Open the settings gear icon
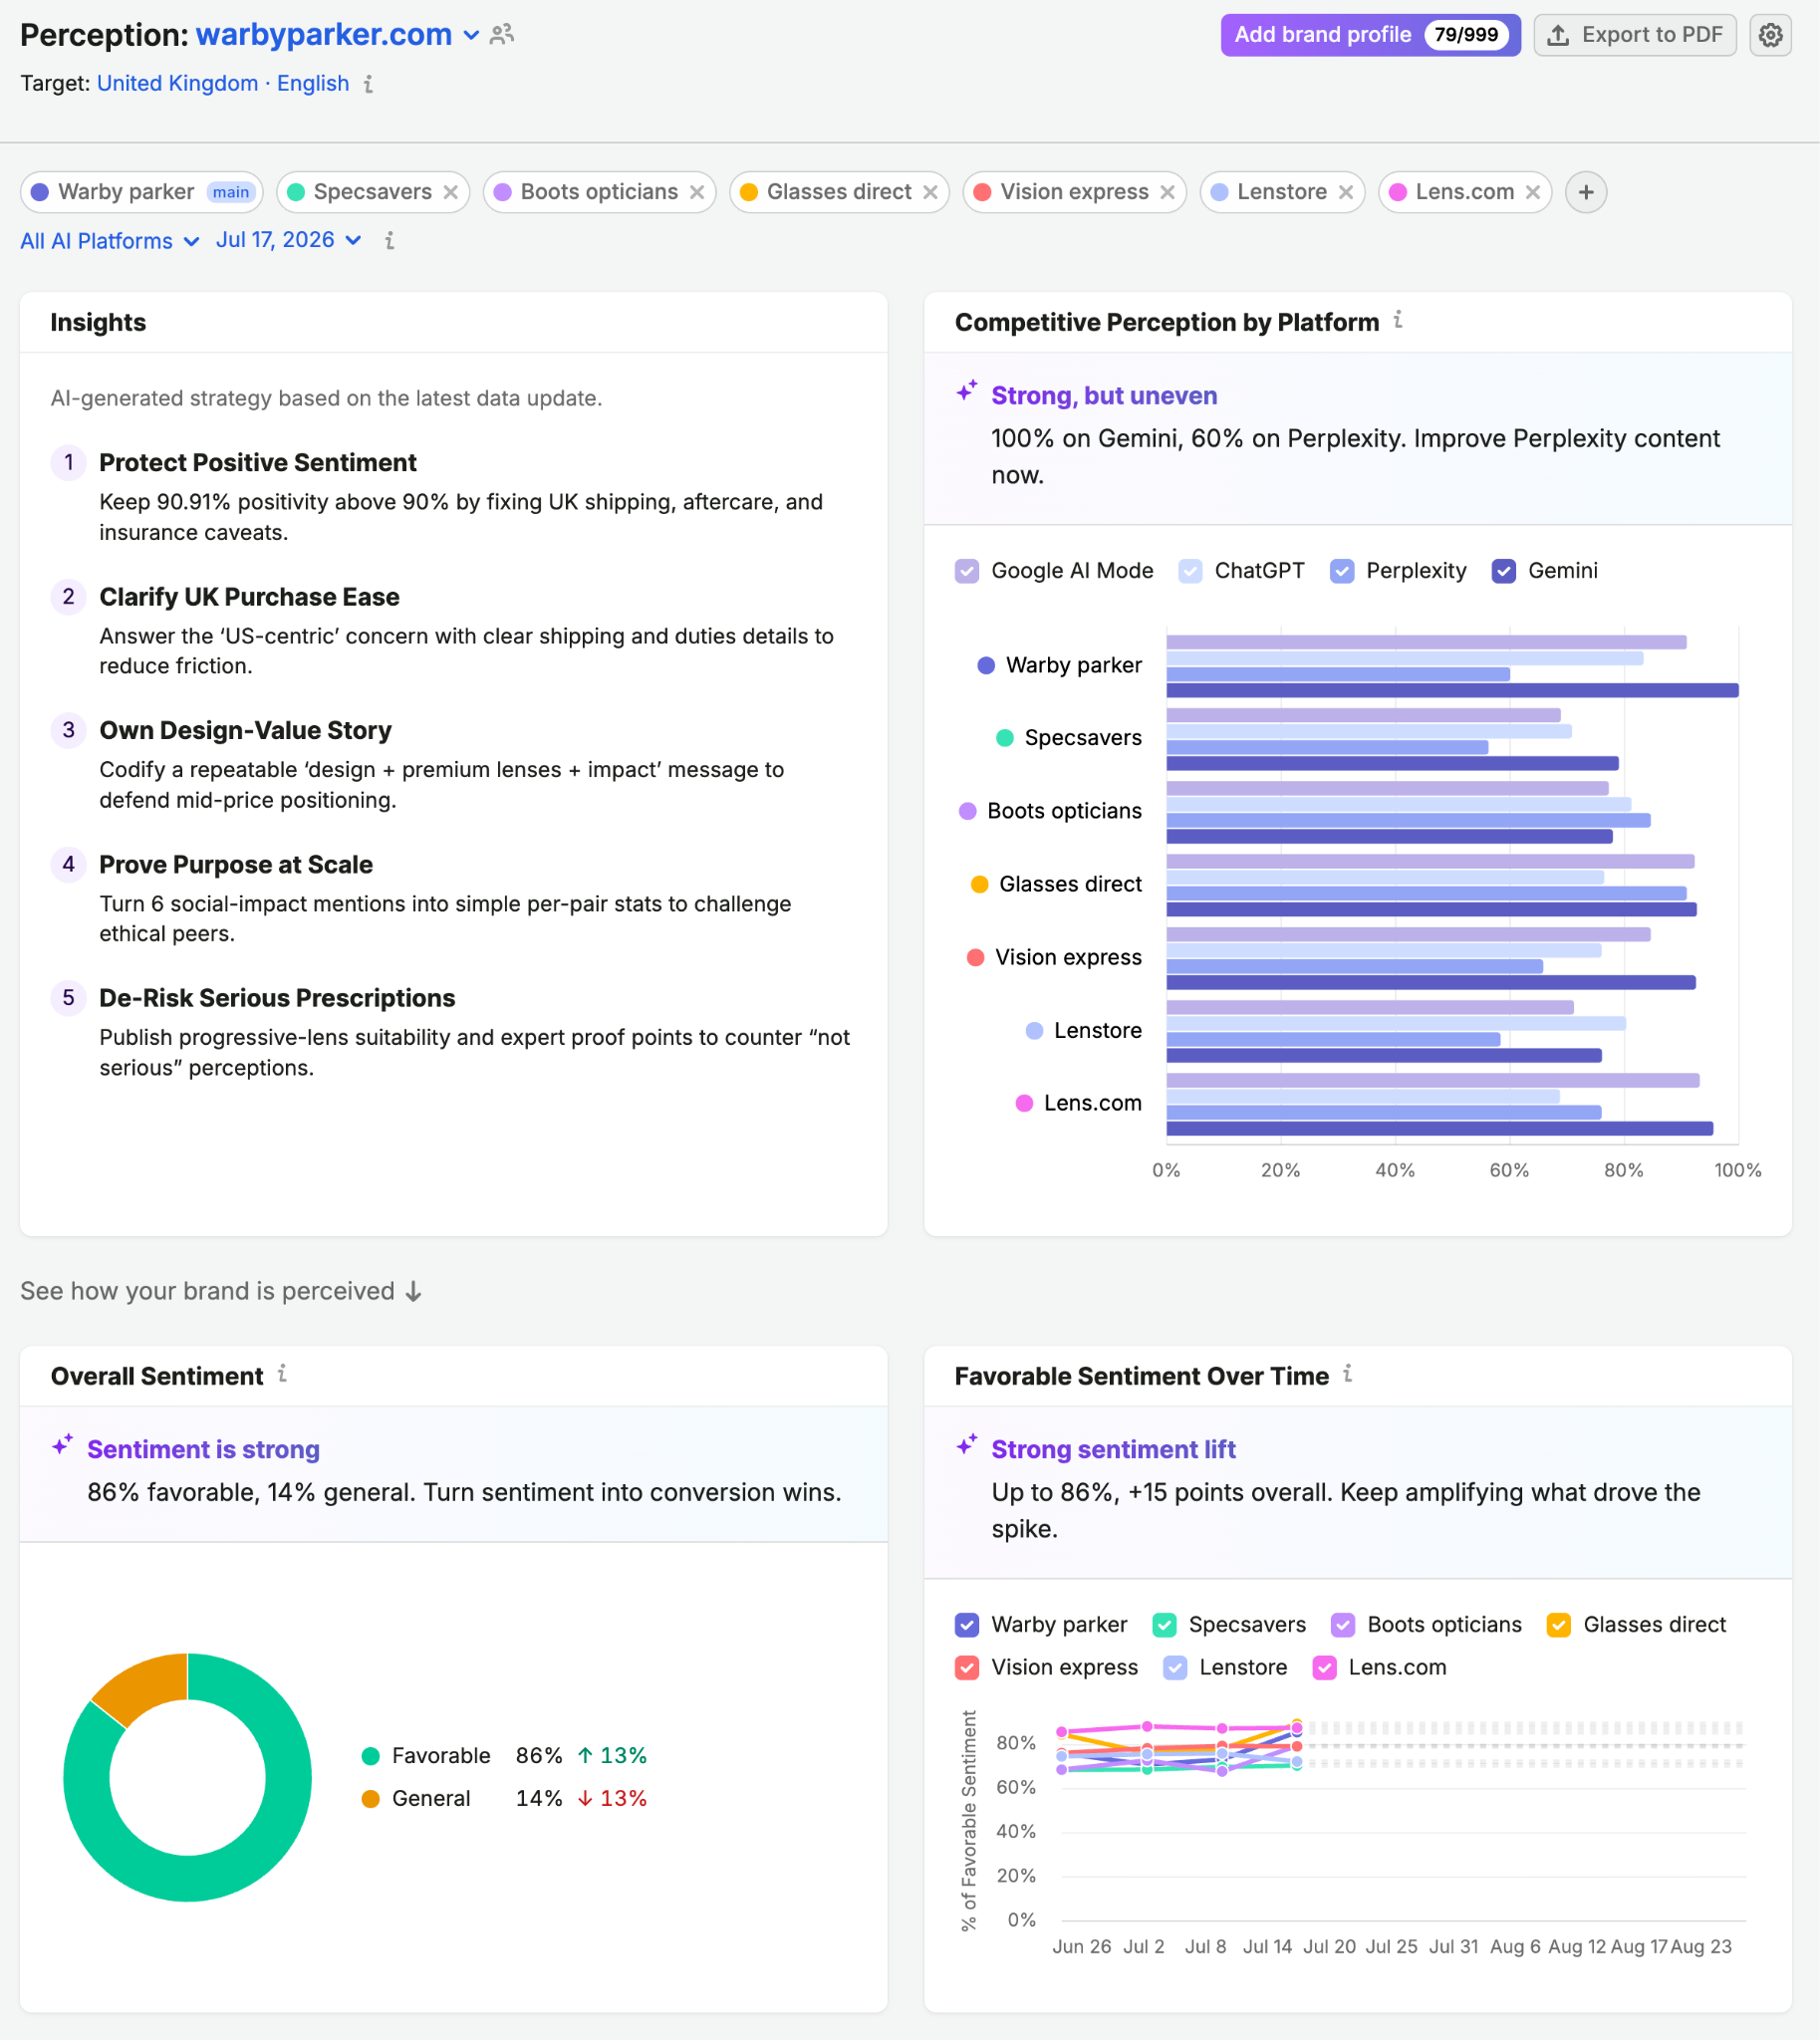This screenshot has width=1820, height=2040. tap(1770, 35)
